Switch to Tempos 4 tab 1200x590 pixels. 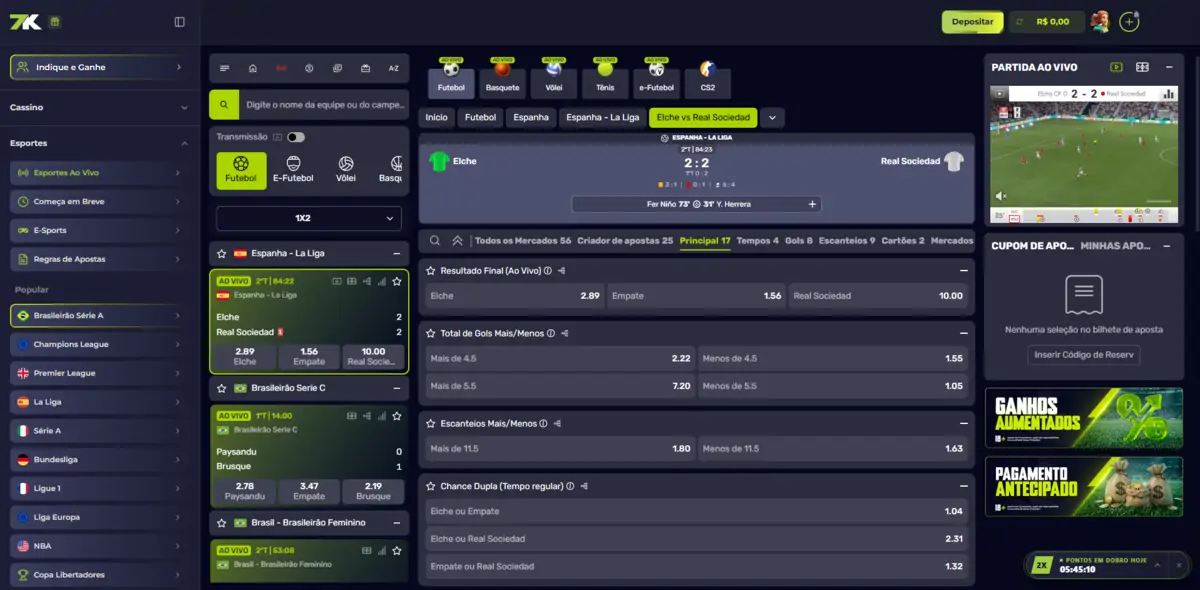click(x=757, y=240)
